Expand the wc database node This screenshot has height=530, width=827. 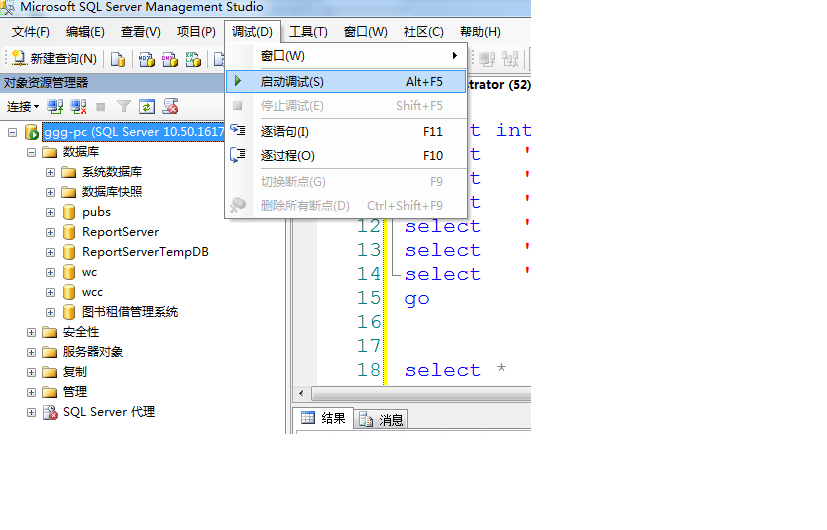pos(51,273)
